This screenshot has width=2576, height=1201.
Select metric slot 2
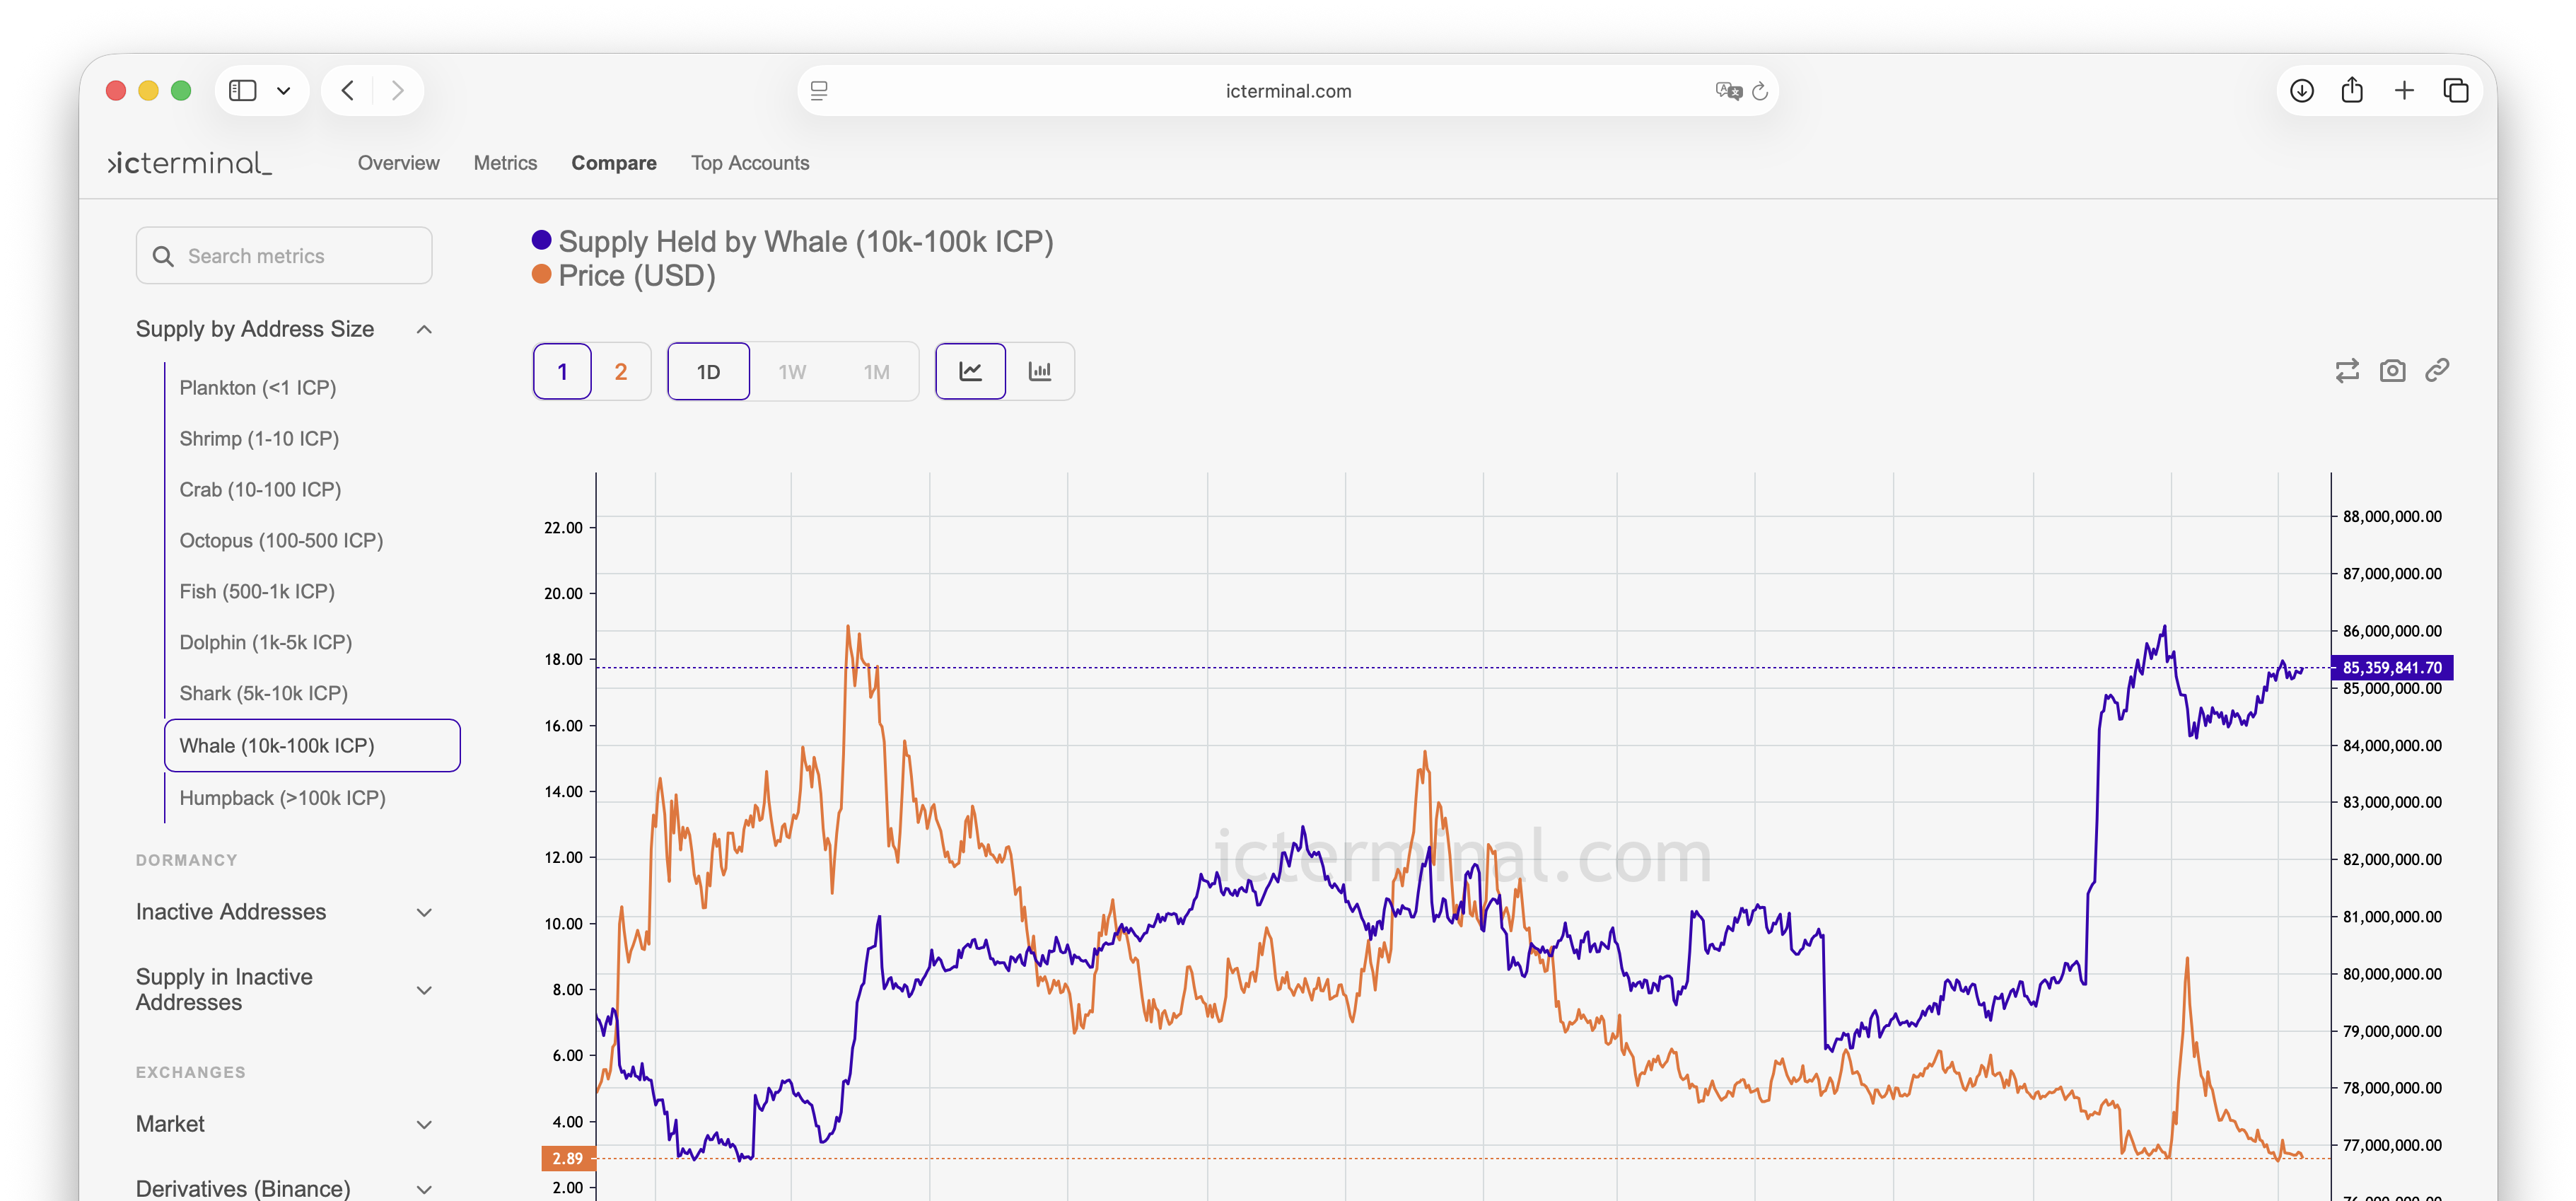point(621,372)
